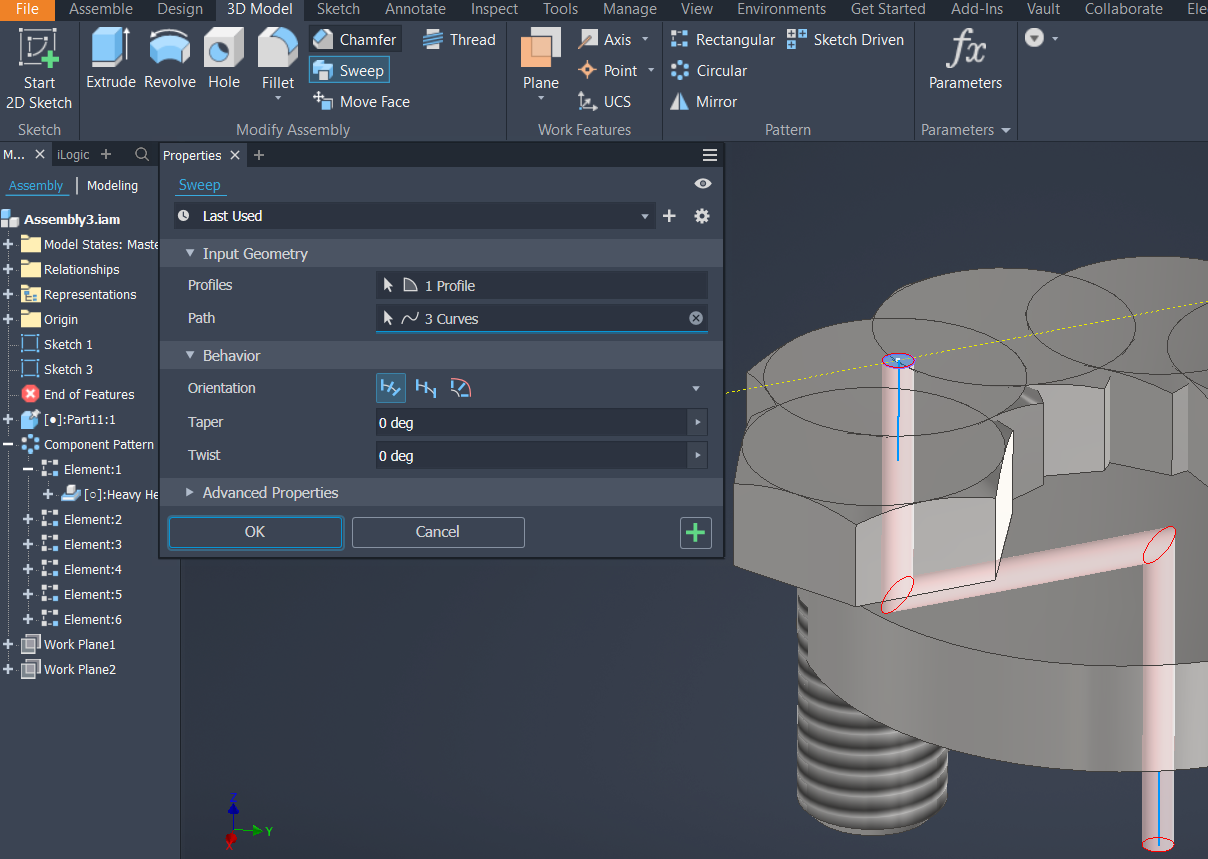Open the Last Used preset dropdown
Screen dimensions: 1208x859
tap(645, 215)
